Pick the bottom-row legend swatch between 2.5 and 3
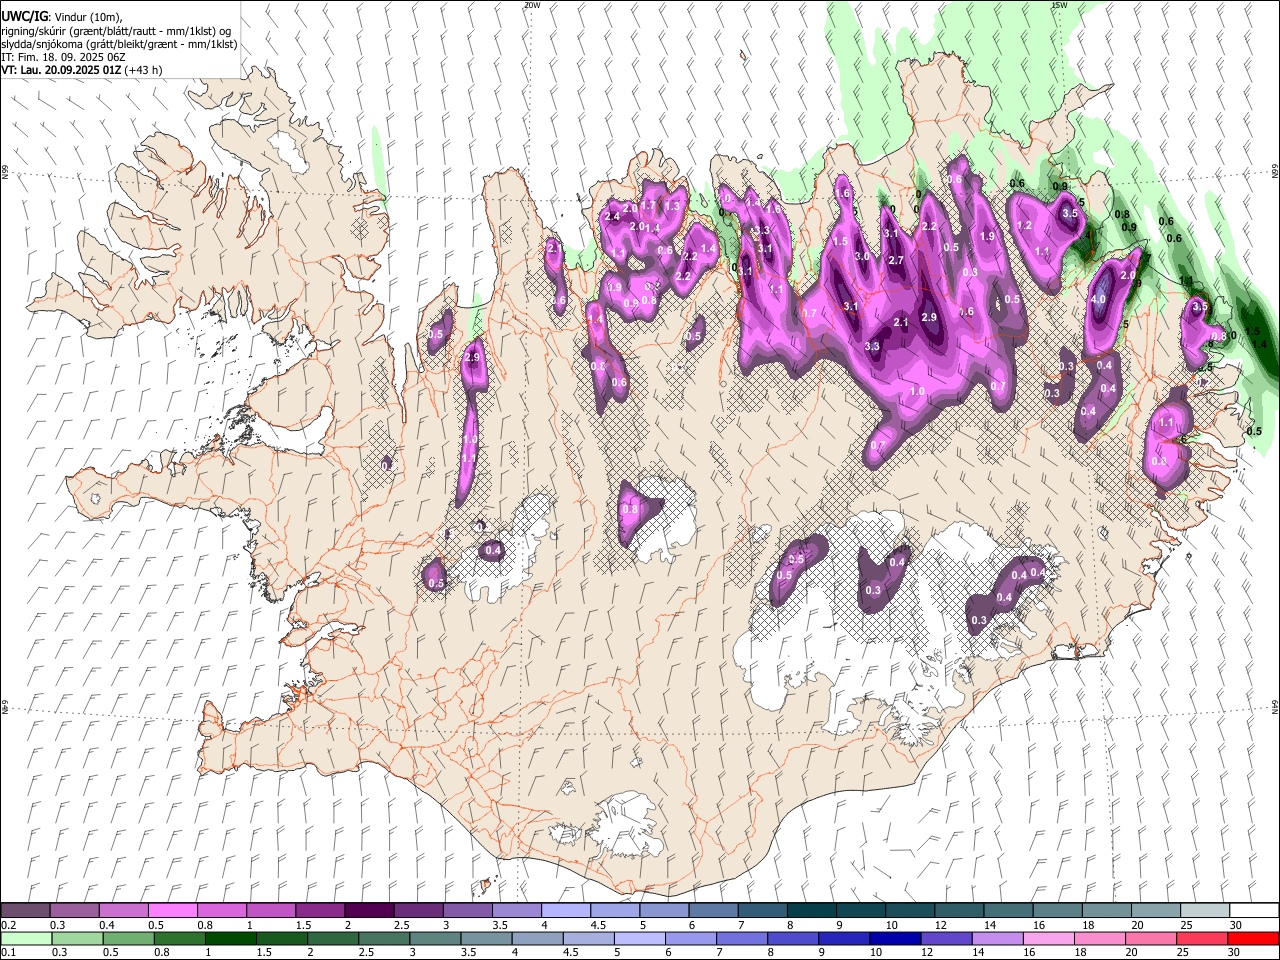The width and height of the screenshot is (1280, 960). (384, 939)
